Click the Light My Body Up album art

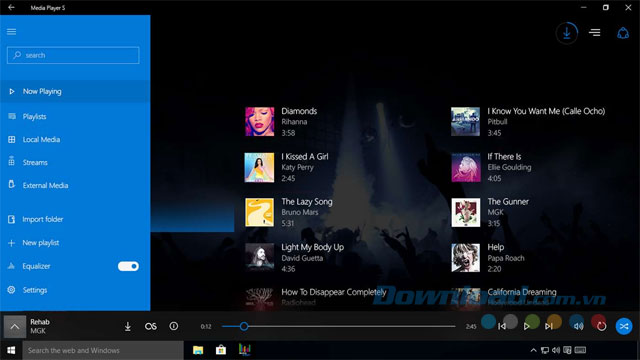pyautogui.click(x=260, y=258)
